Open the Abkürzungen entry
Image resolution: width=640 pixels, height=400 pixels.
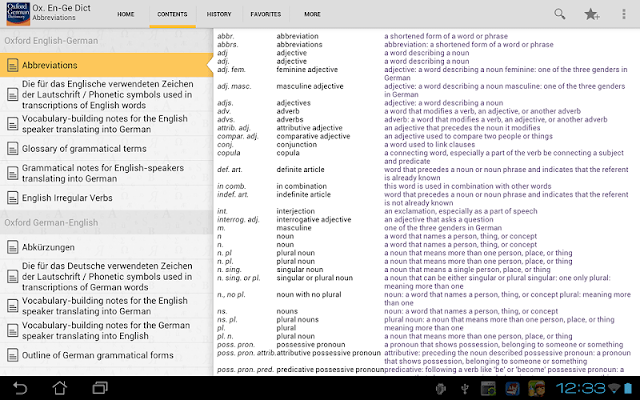[106, 247]
